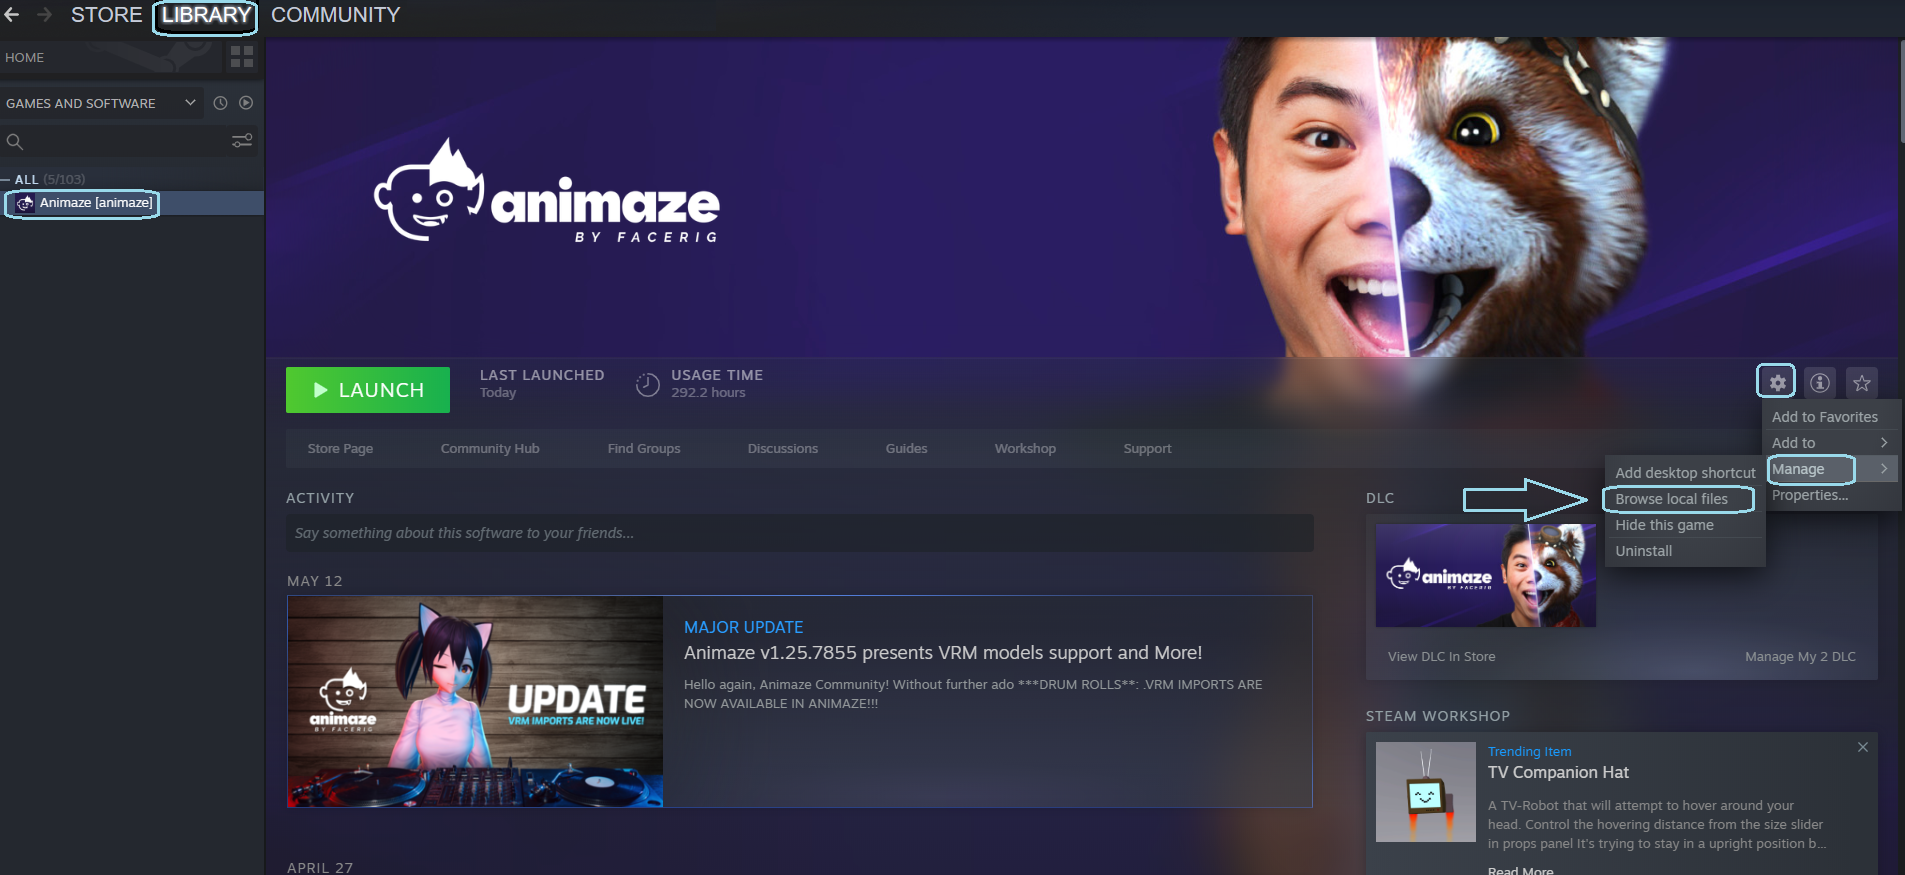Image resolution: width=1905 pixels, height=875 pixels.
Task: Click the Animaze game icon in the library list
Action: click(x=26, y=203)
